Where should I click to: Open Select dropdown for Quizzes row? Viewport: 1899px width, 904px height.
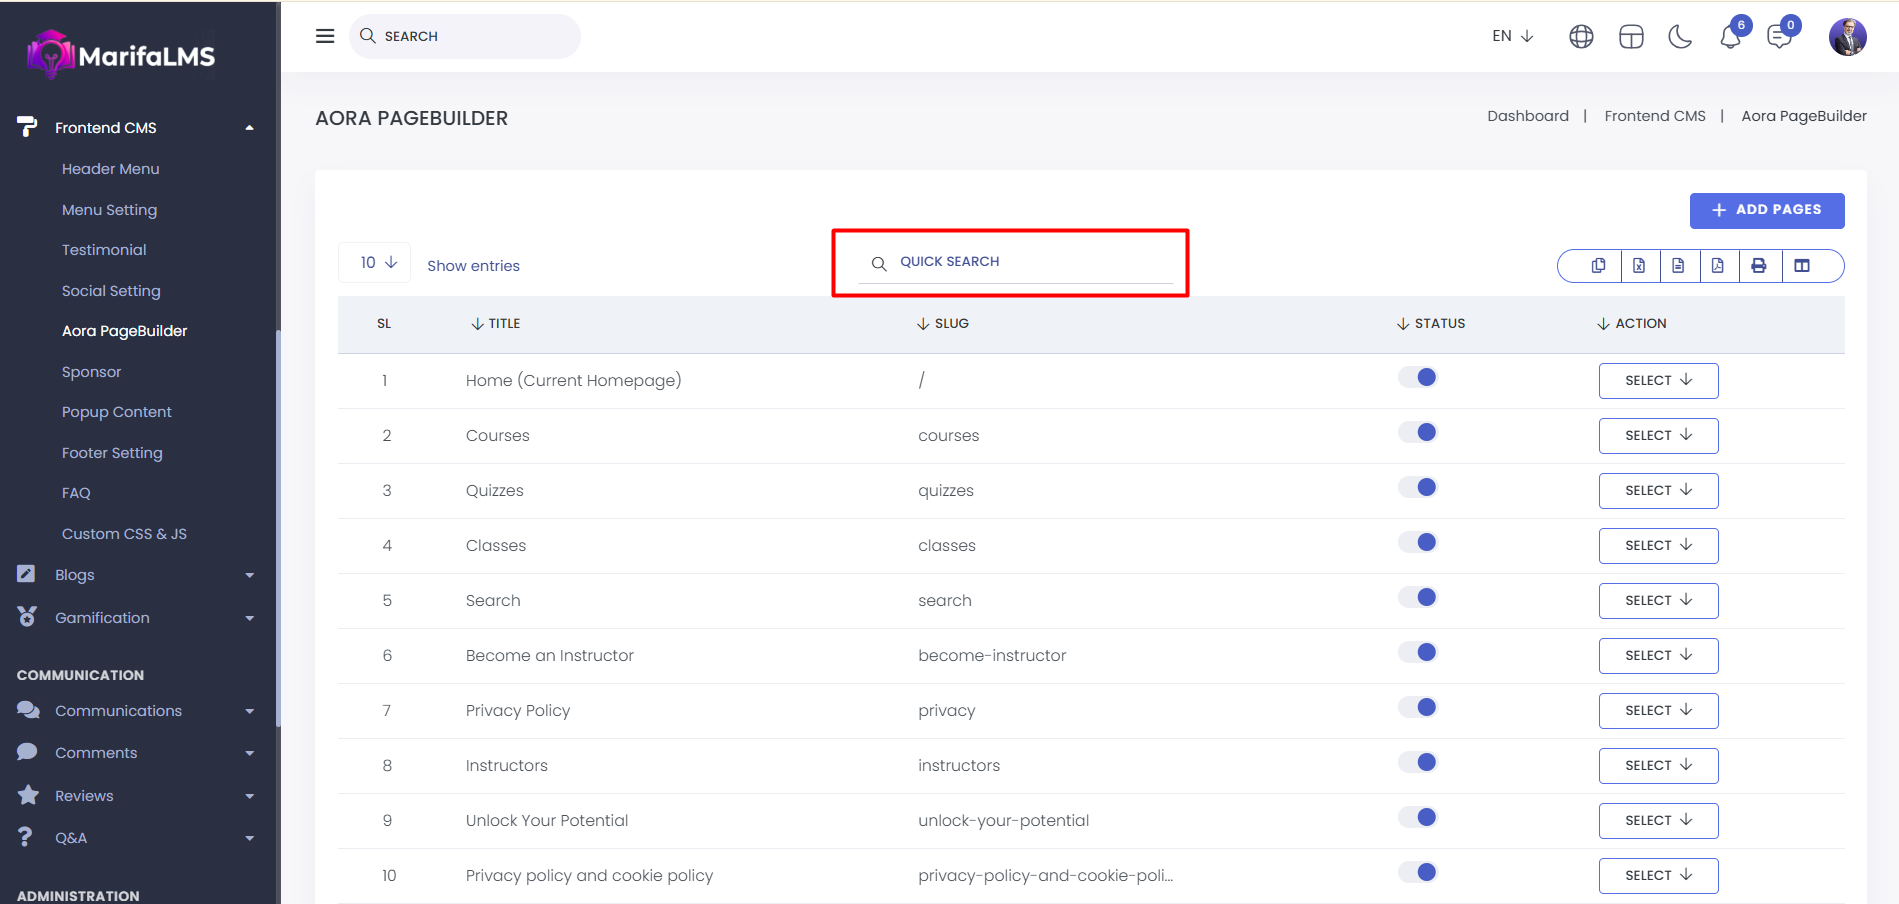1658,491
